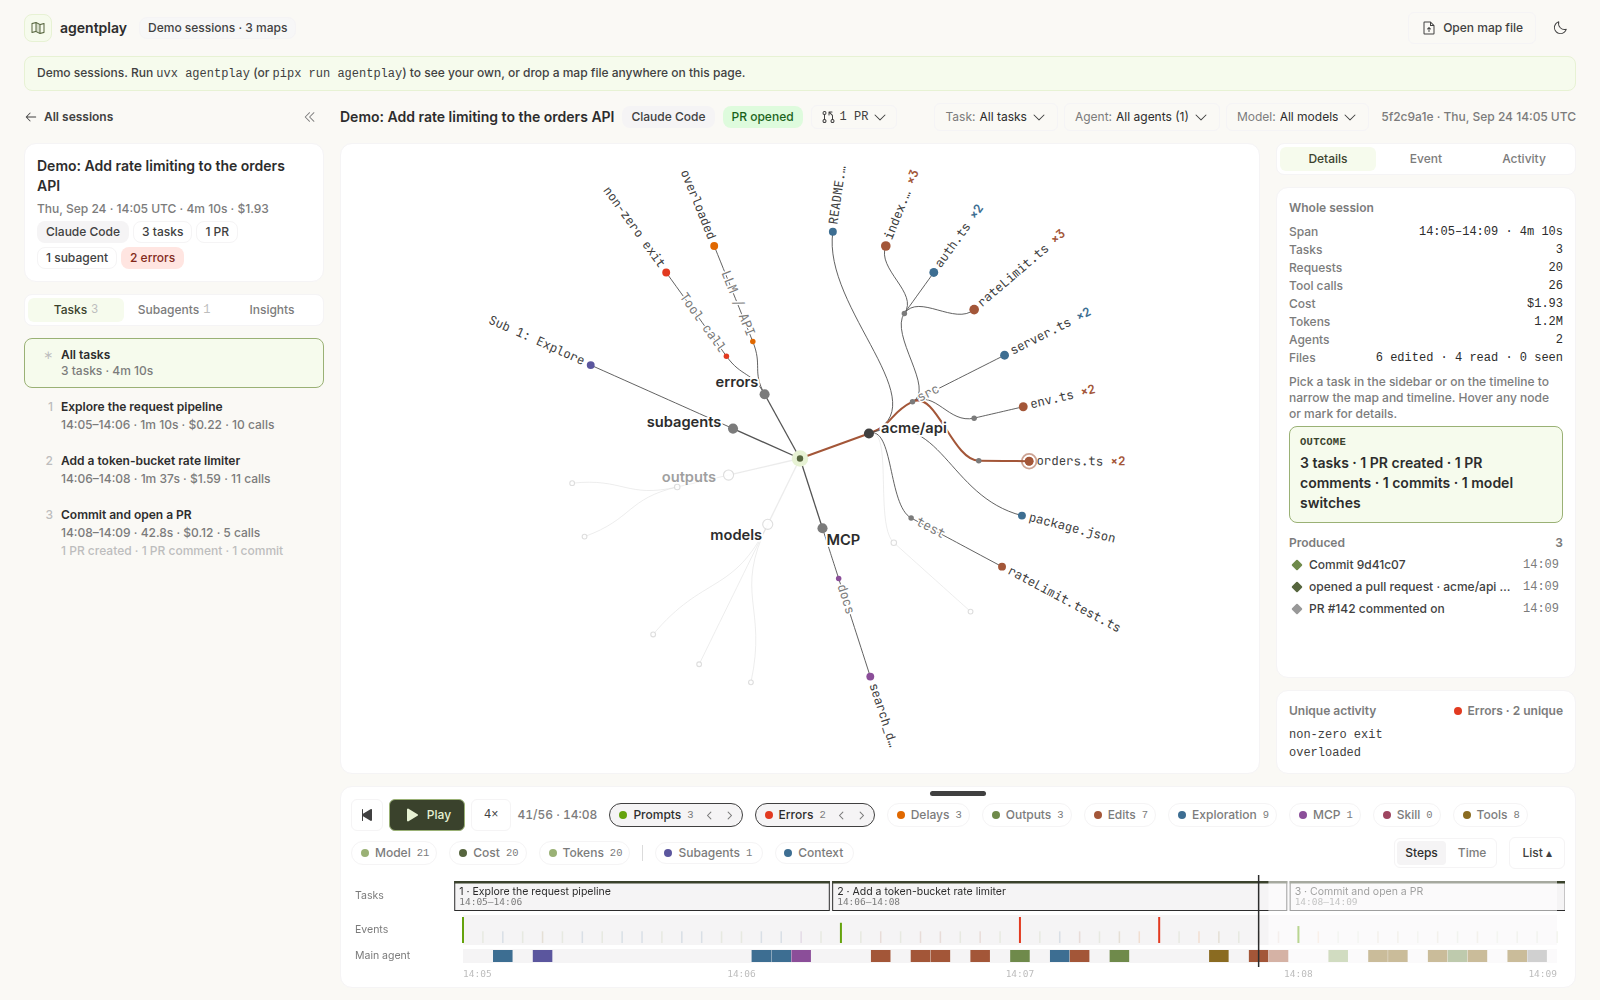Image resolution: width=1600 pixels, height=1000 pixels.
Task: Switch timeline to Time mode
Action: [1472, 853]
